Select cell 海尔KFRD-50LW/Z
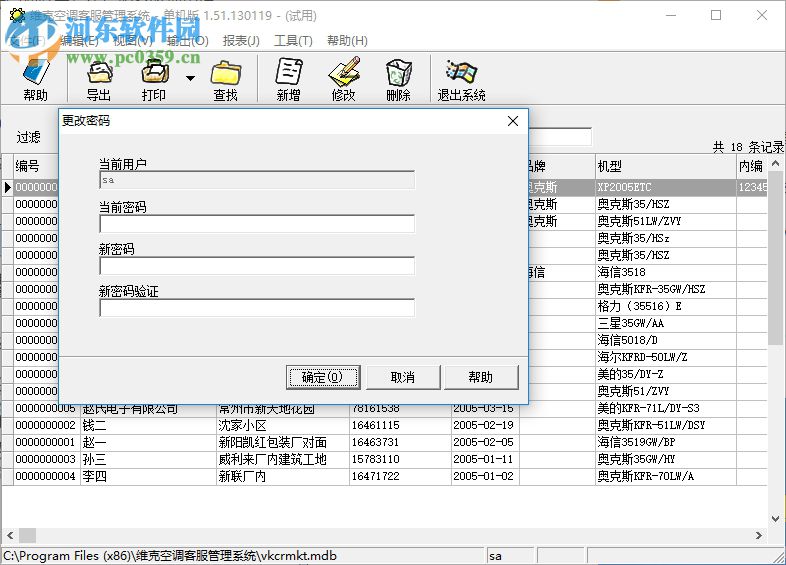Image resolution: width=786 pixels, height=565 pixels. point(665,357)
